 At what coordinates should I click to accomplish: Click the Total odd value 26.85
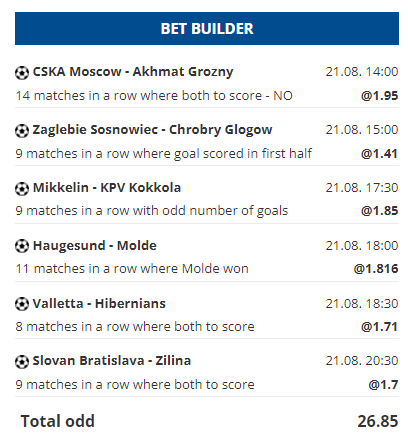coord(378,421)
